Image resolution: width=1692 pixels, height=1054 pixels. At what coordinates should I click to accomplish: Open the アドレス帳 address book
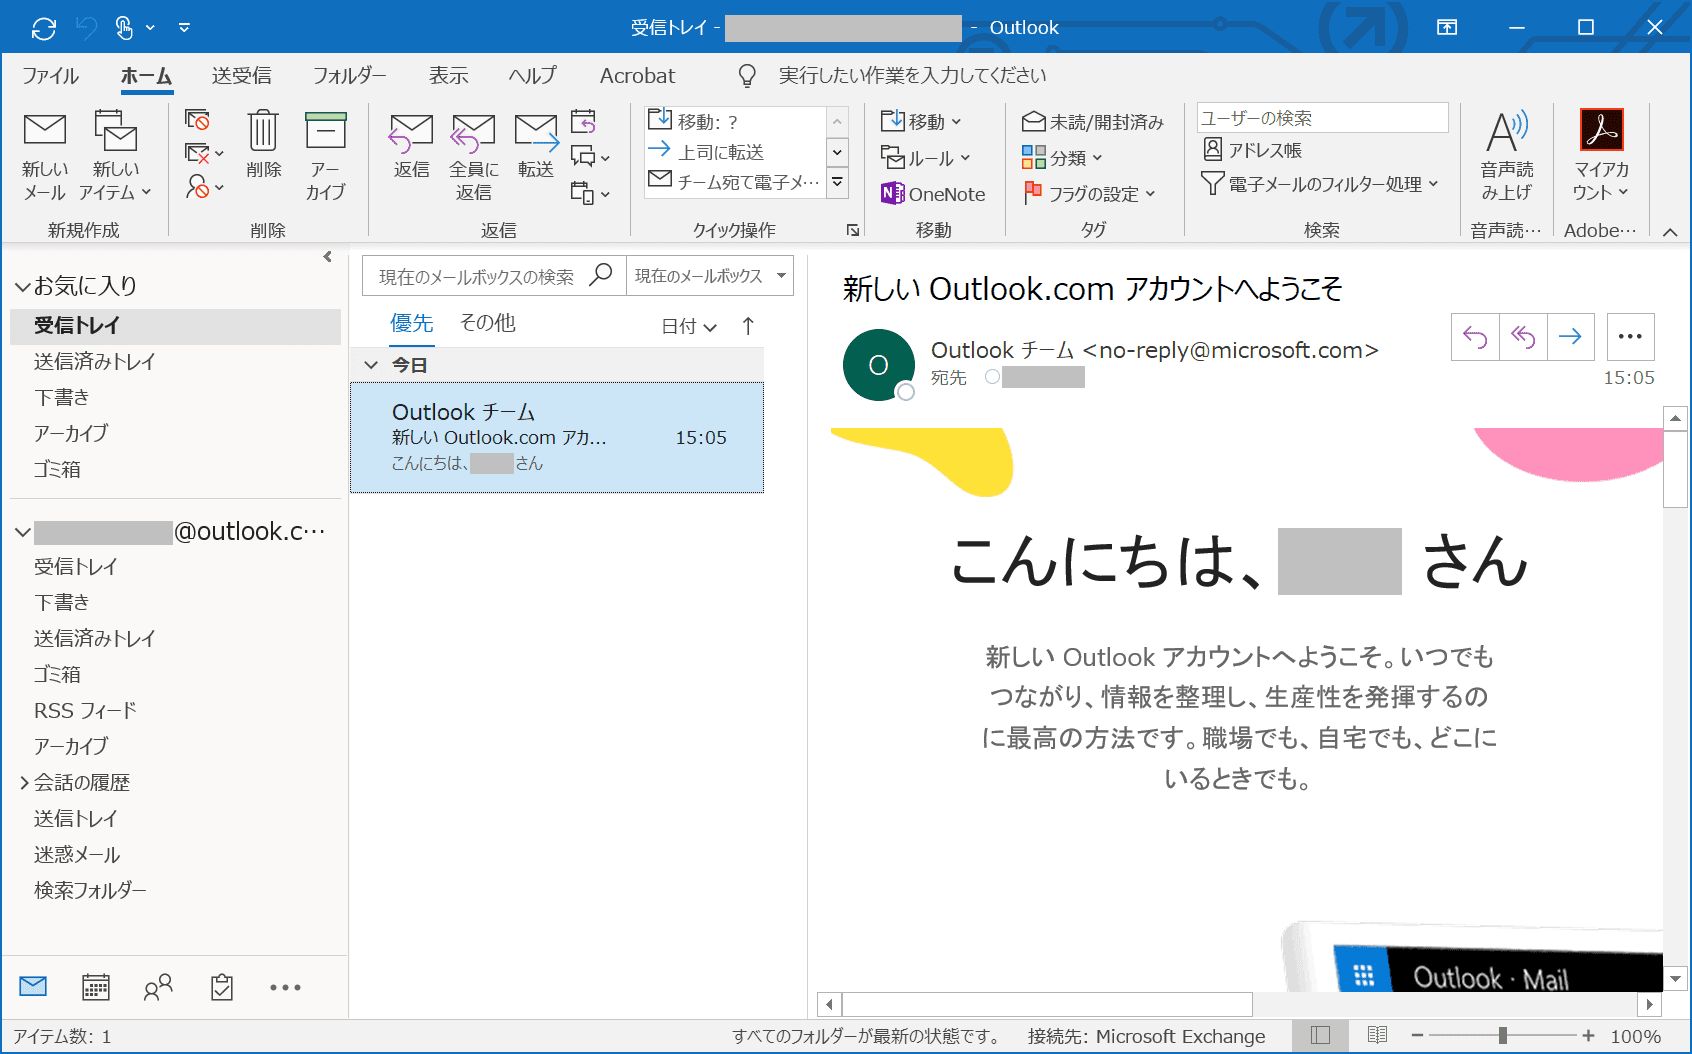pos(1253,150)
